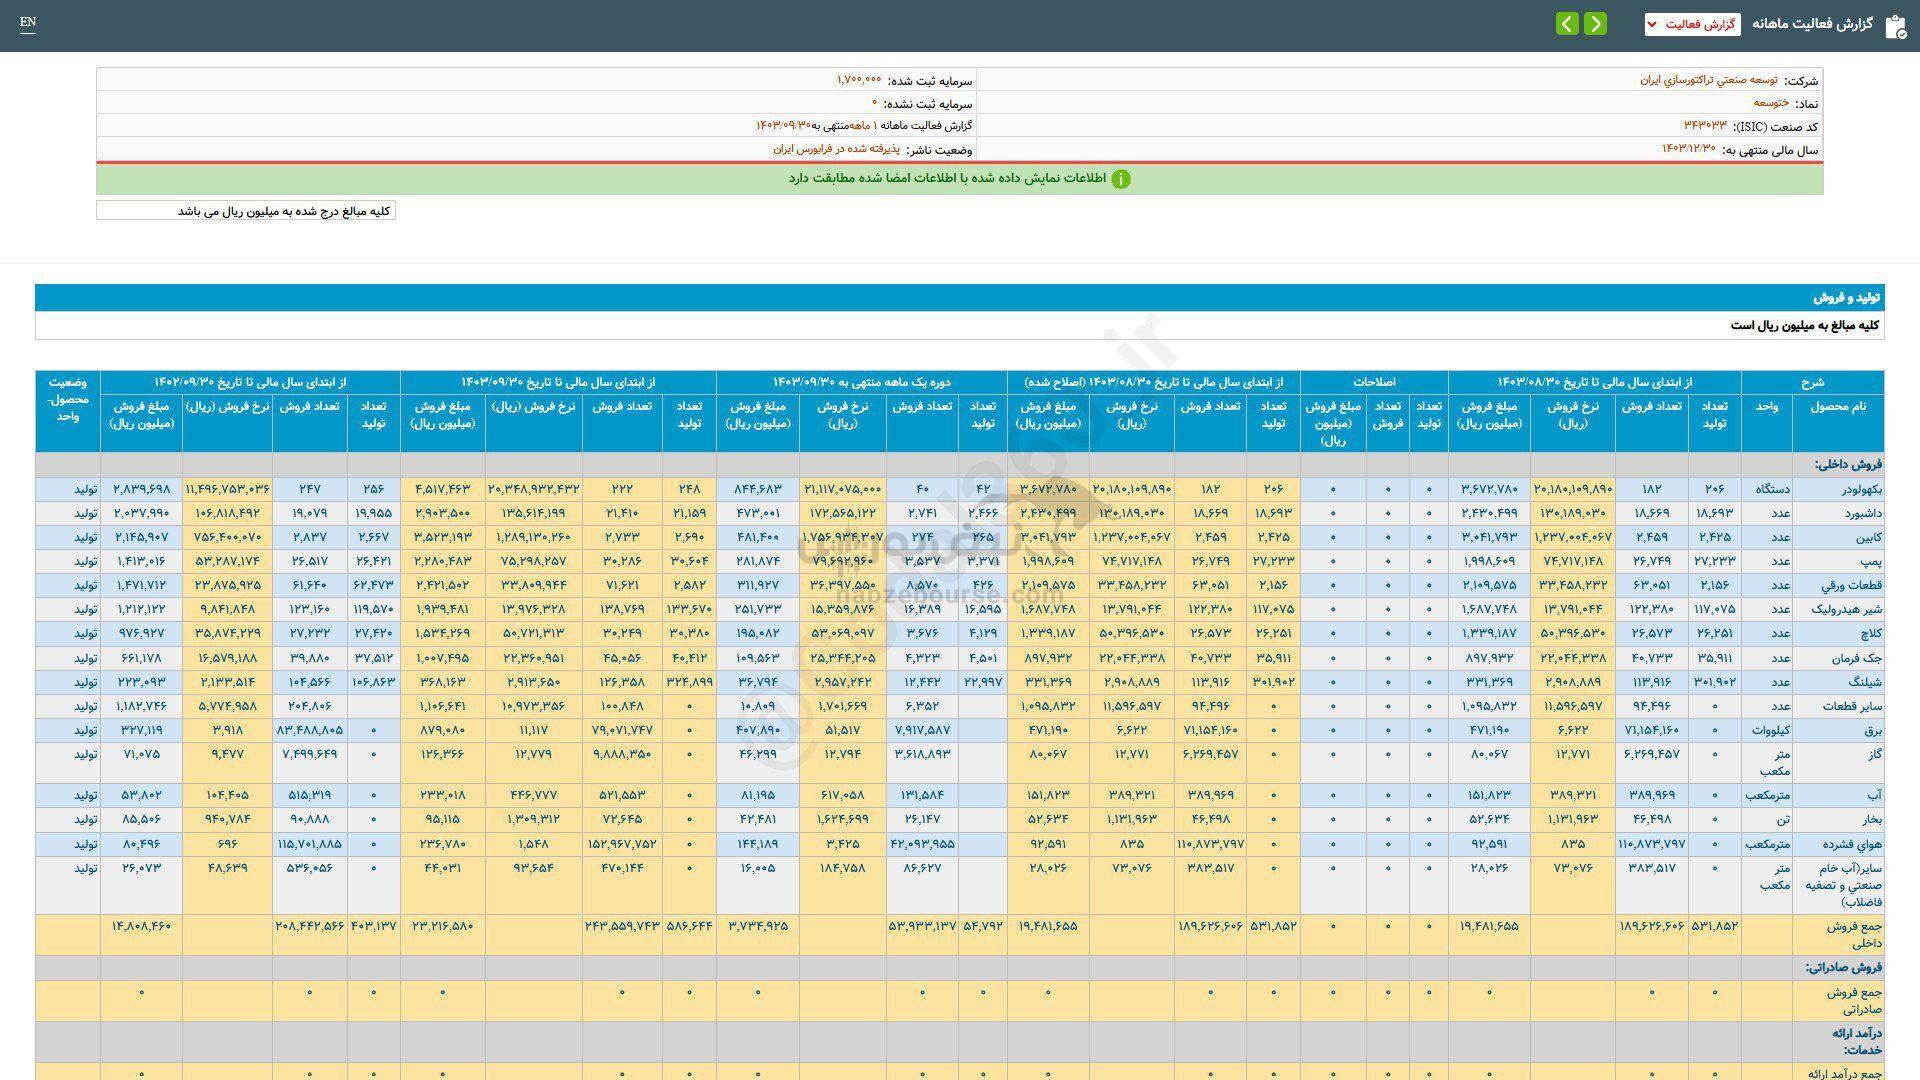Viewport: 1920px width, 1080px height.
Task: Switch language via EN link
Action: click(28, 22)
